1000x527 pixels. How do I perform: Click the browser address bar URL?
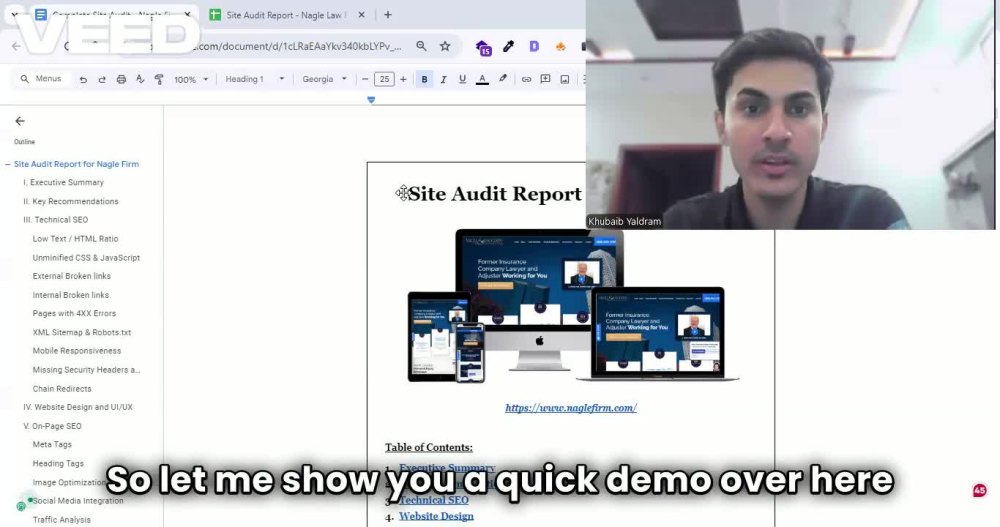(x=300, y=46)
